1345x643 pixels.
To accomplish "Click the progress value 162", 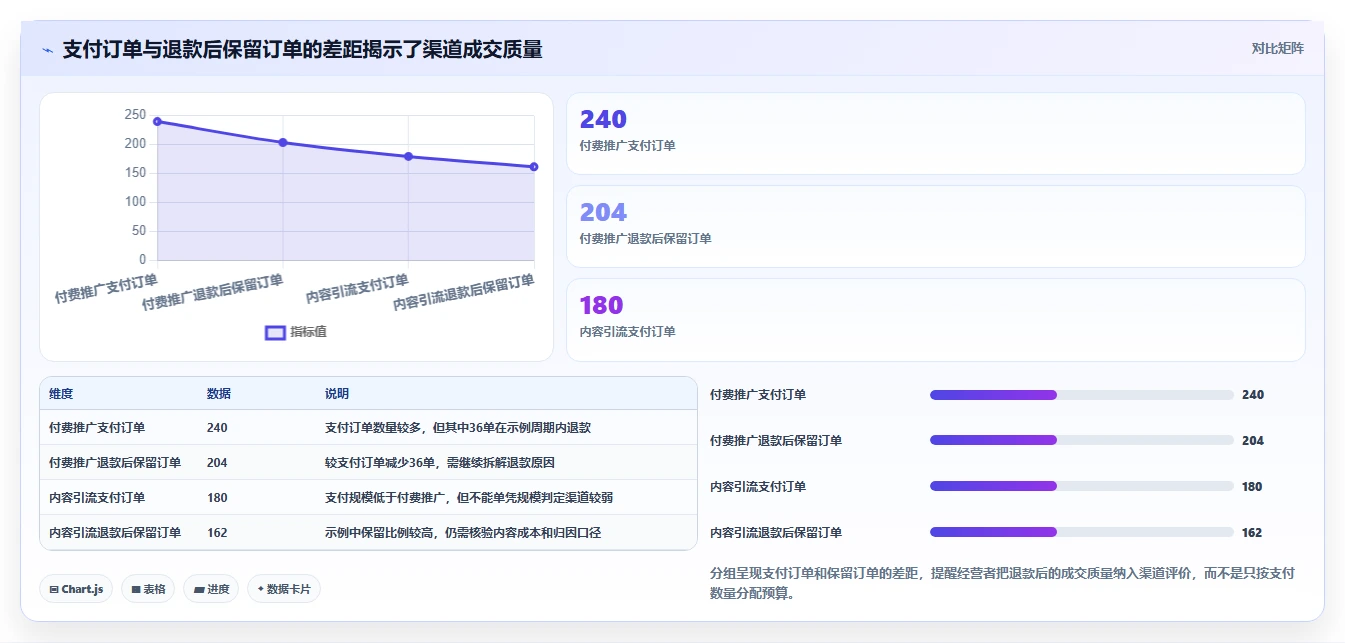I will [x=1252, y=533].
